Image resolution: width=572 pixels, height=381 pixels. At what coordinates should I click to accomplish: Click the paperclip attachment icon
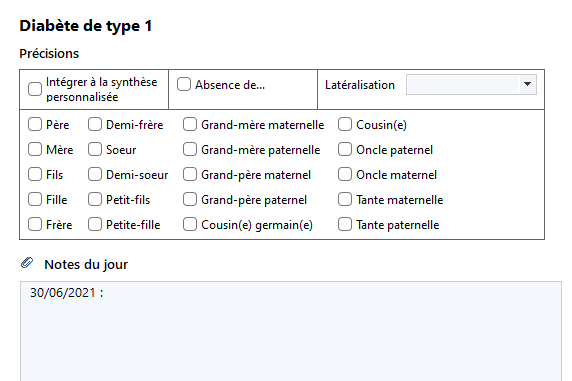point(27,263)
